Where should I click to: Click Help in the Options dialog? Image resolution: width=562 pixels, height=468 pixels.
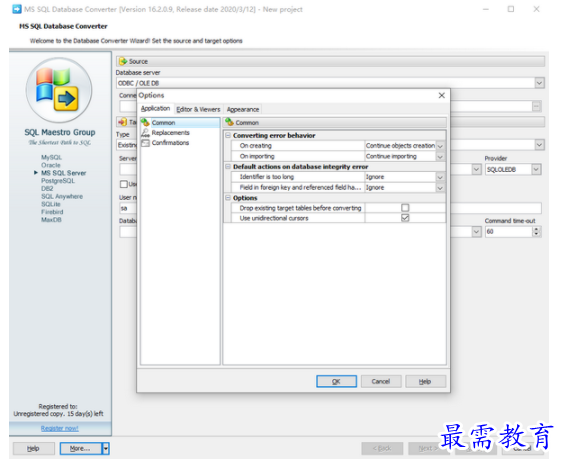click(x=425, y=381)
